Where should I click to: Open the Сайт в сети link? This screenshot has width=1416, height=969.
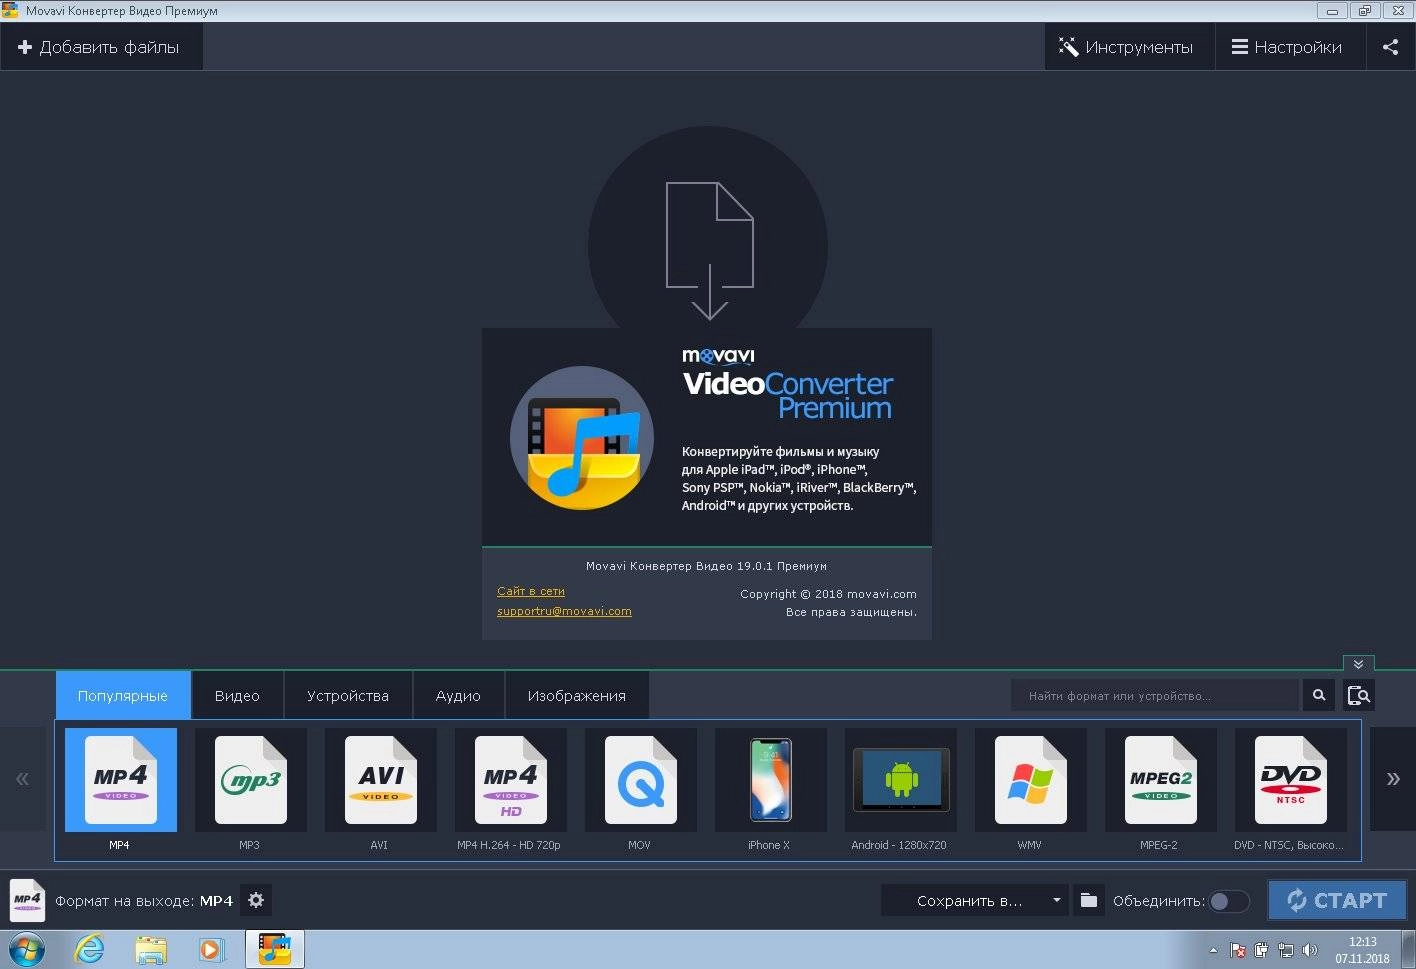pos(531,591)
